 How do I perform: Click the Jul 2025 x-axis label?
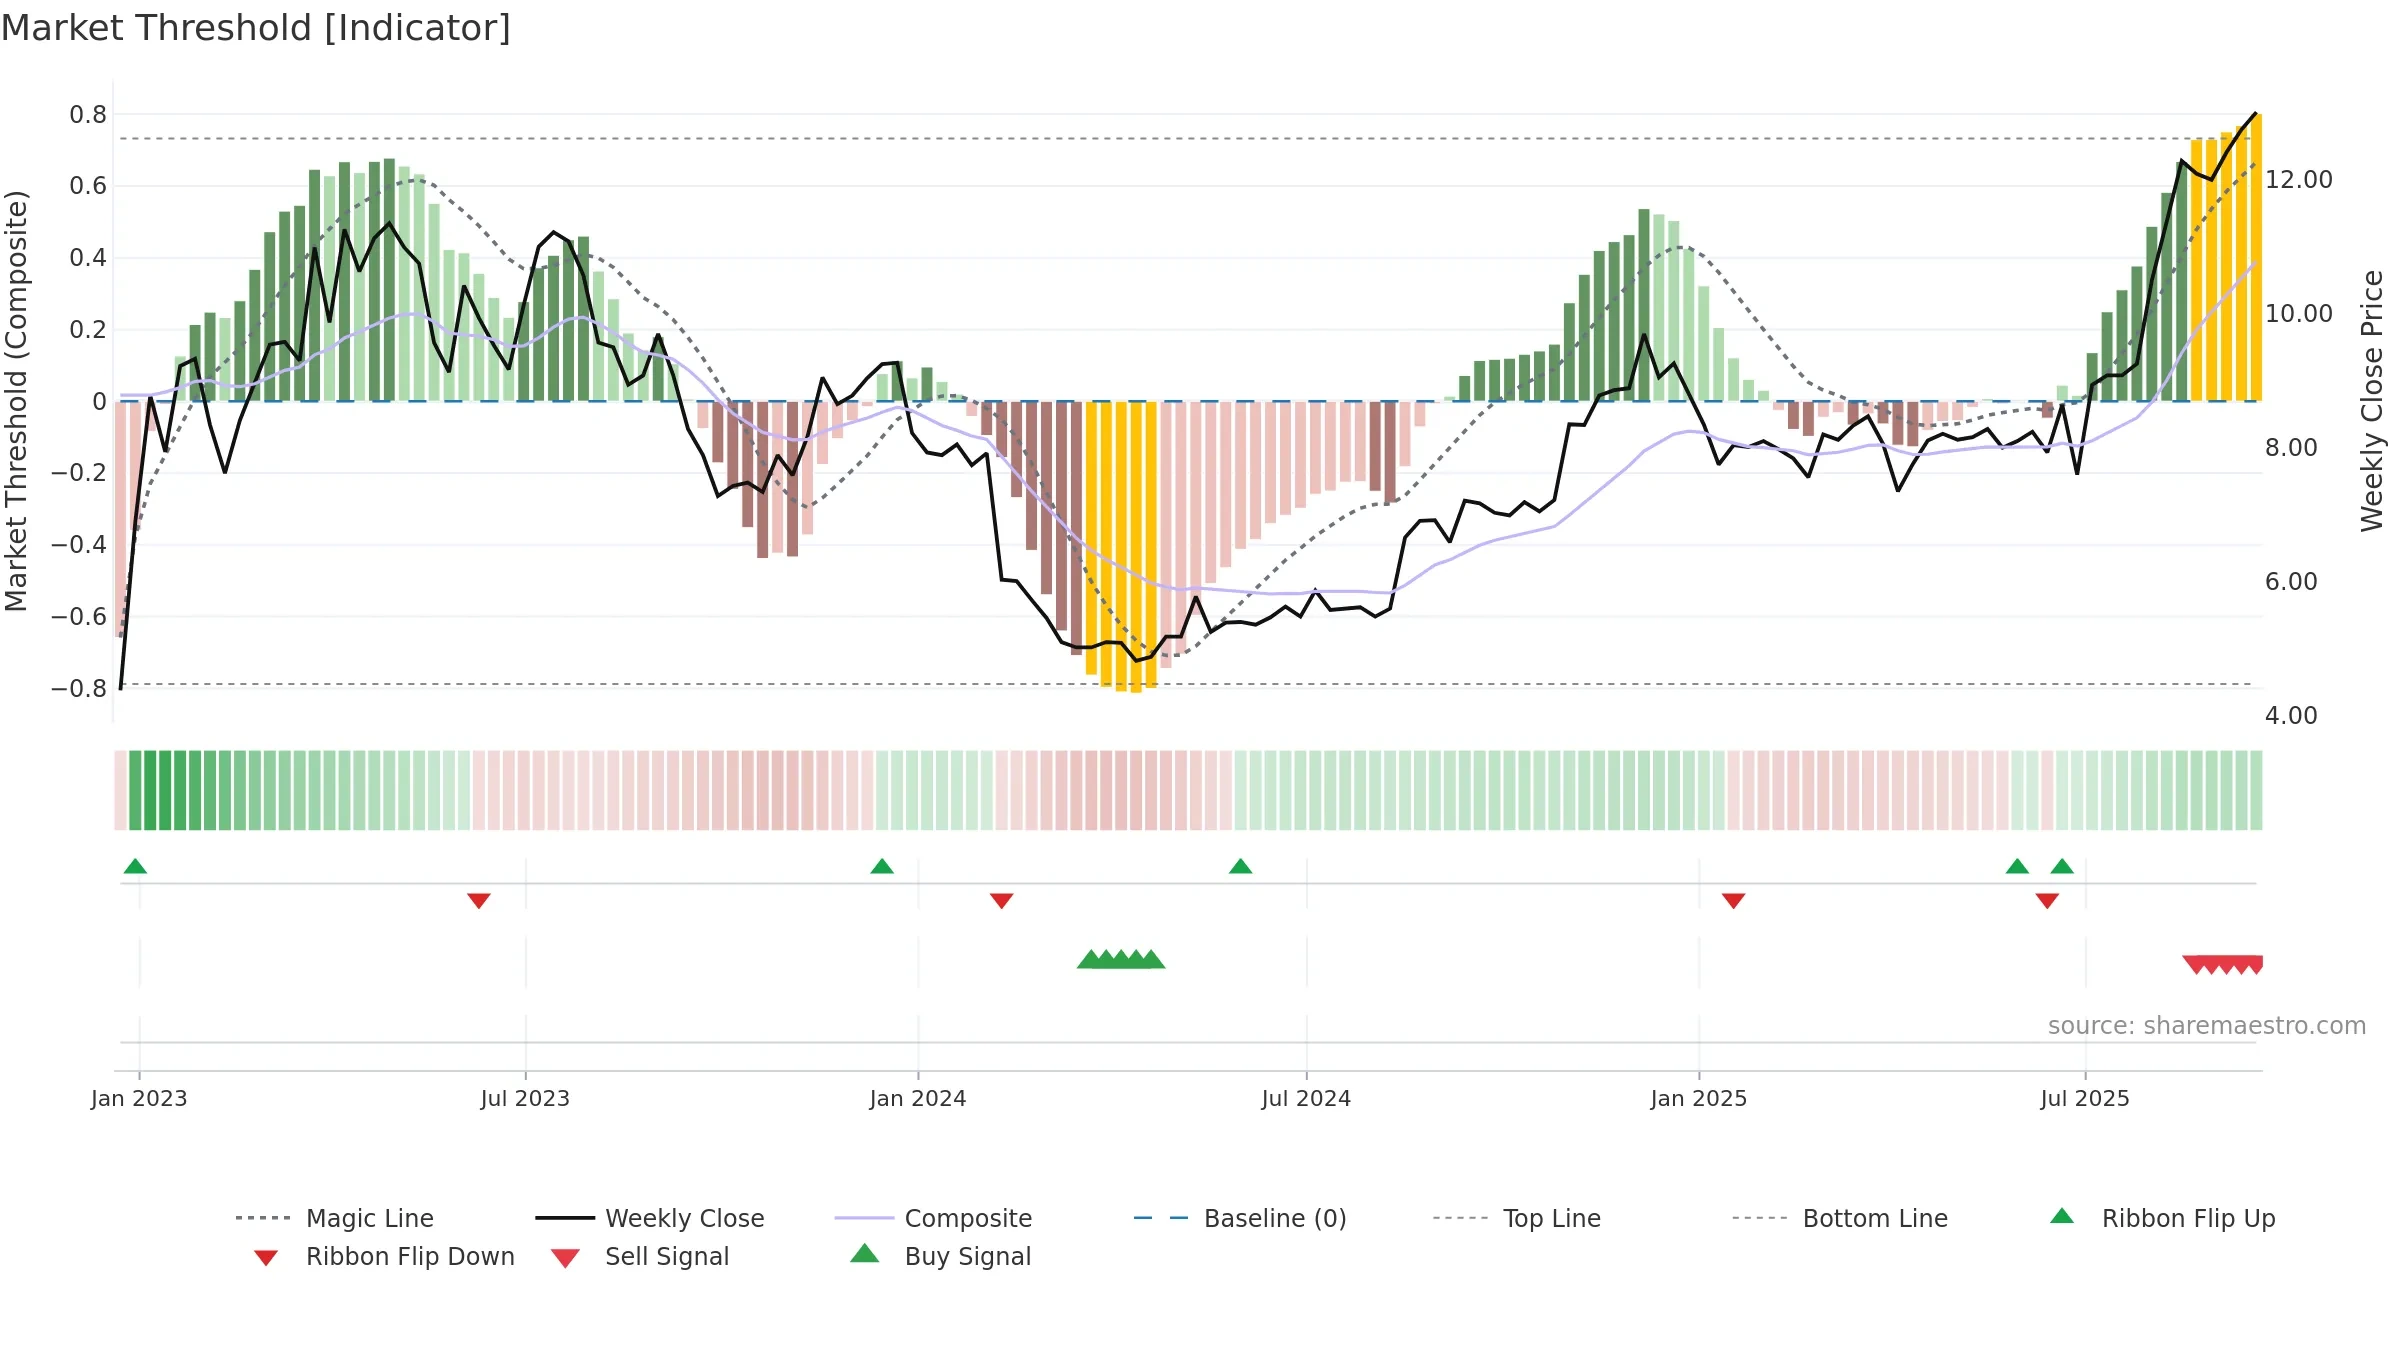2085,1099
